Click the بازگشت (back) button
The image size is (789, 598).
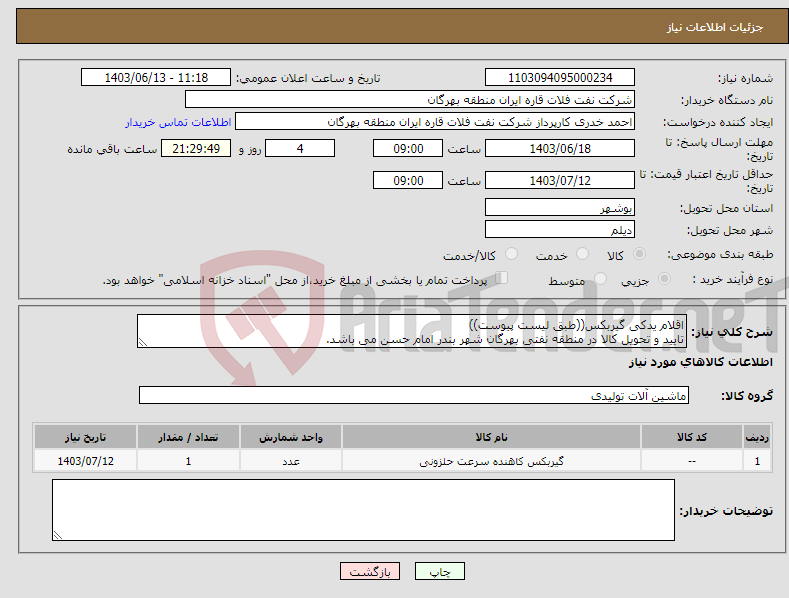click(x=370, y=572)
